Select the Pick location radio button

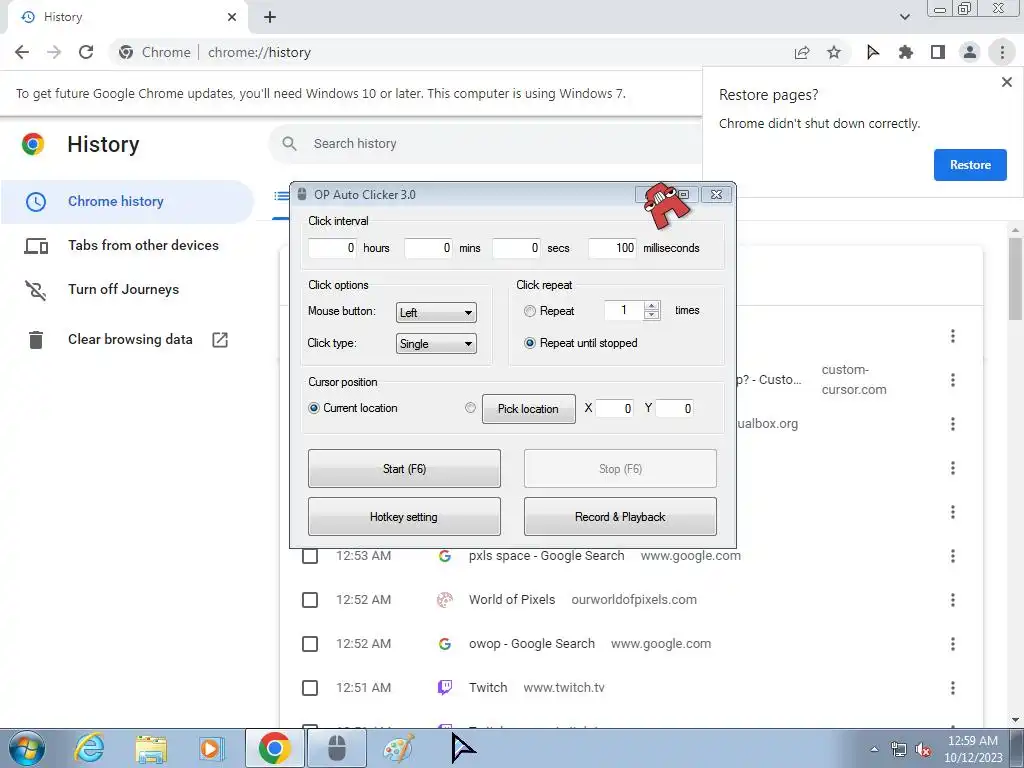click(470, 408)
